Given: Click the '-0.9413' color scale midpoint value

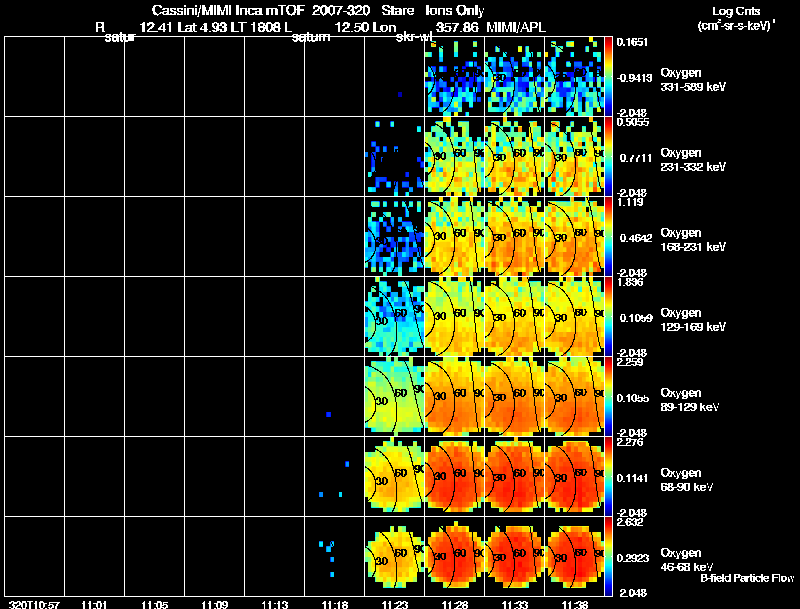Looking at the screenshot, I should click(x=634, y=78).
